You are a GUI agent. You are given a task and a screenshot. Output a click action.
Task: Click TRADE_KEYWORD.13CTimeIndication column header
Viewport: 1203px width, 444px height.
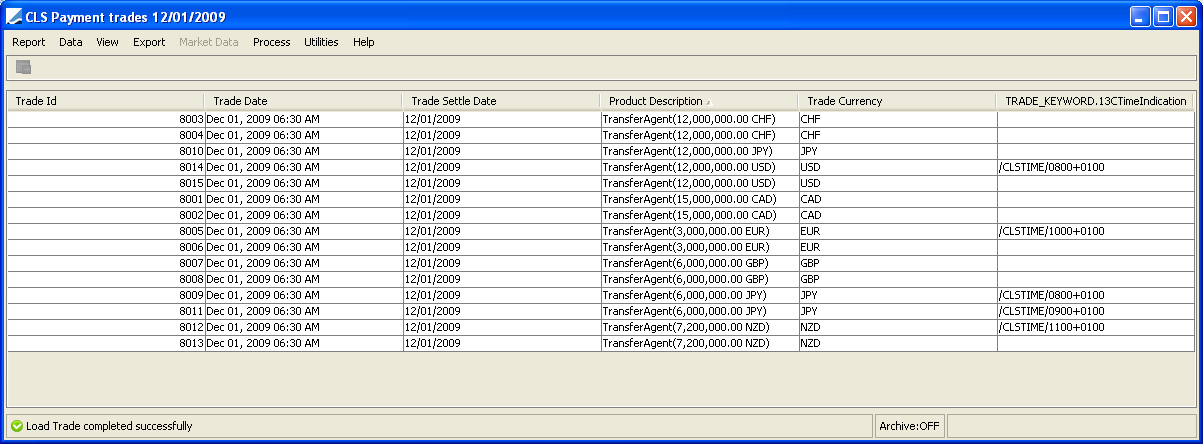(x=1095, y=101)
